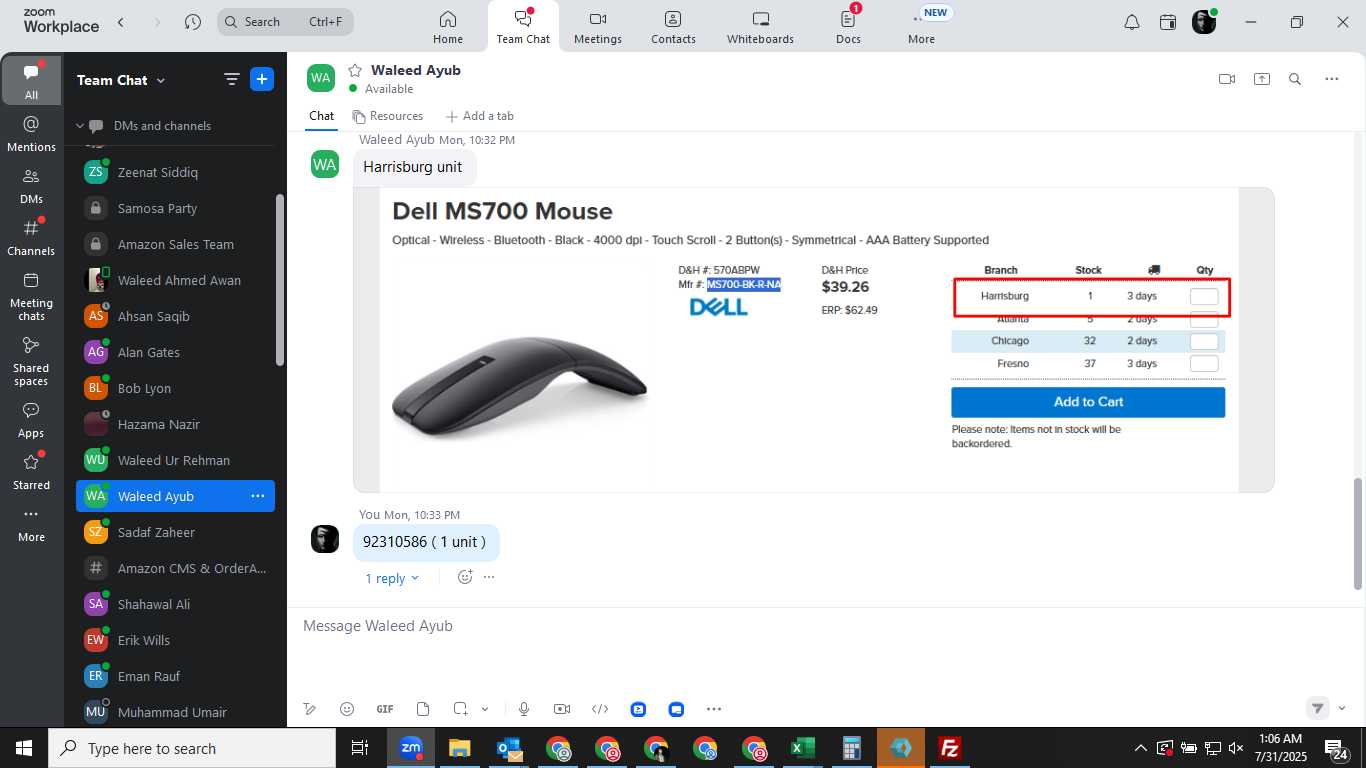The width and height of the screenshot is (1366, 768).
Task: Open Channels in the left sidebar
Action: [x=31, y=238]
